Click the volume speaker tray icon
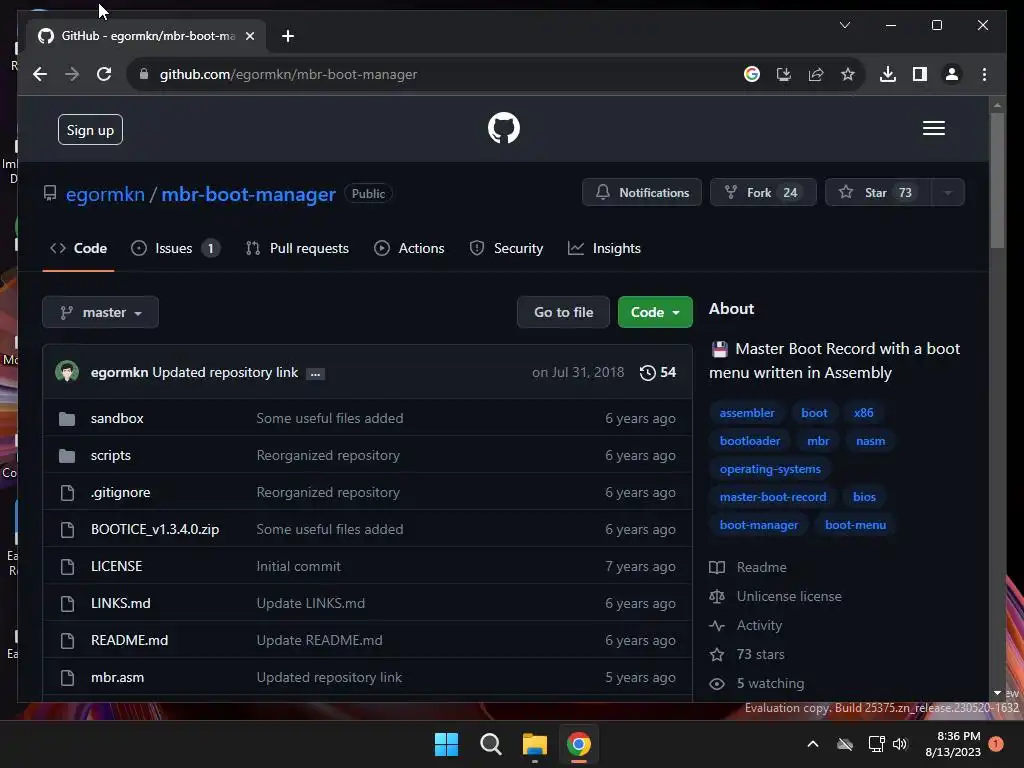 point(900,744)
